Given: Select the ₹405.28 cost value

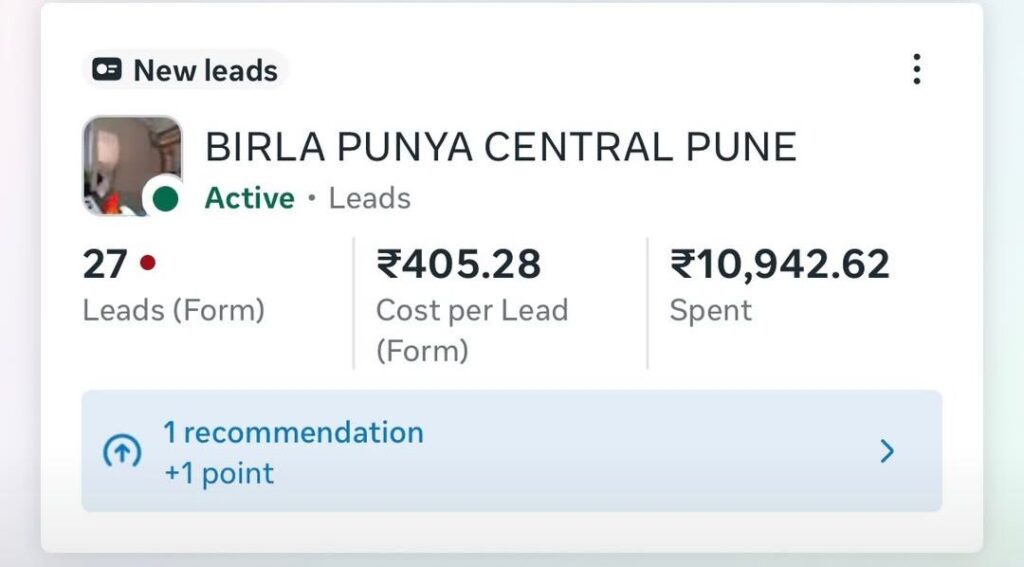Looking at the screenshot, I should click(x=458, y=265).
